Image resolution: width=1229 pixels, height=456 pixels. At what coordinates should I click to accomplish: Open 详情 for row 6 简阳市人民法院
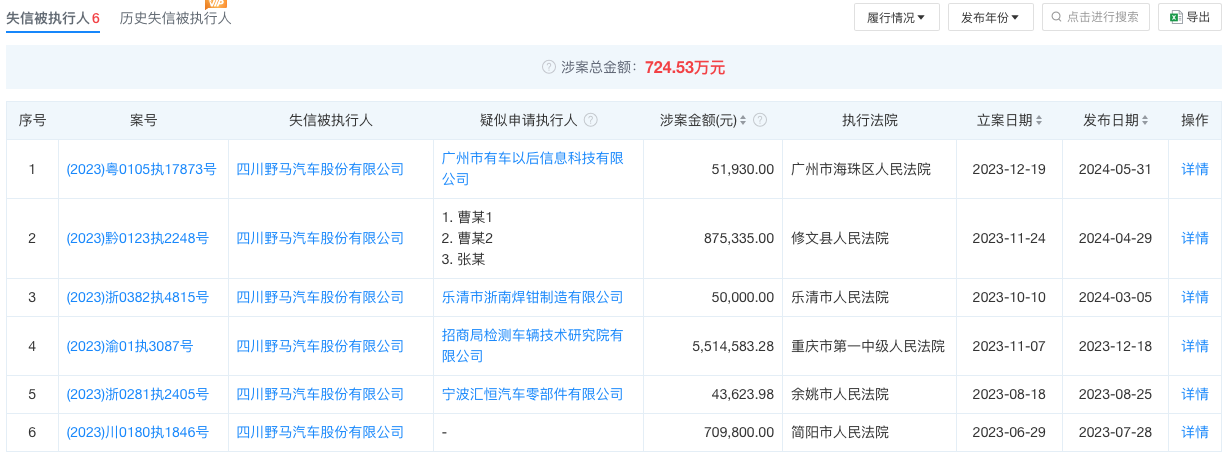pos(1195,432)
